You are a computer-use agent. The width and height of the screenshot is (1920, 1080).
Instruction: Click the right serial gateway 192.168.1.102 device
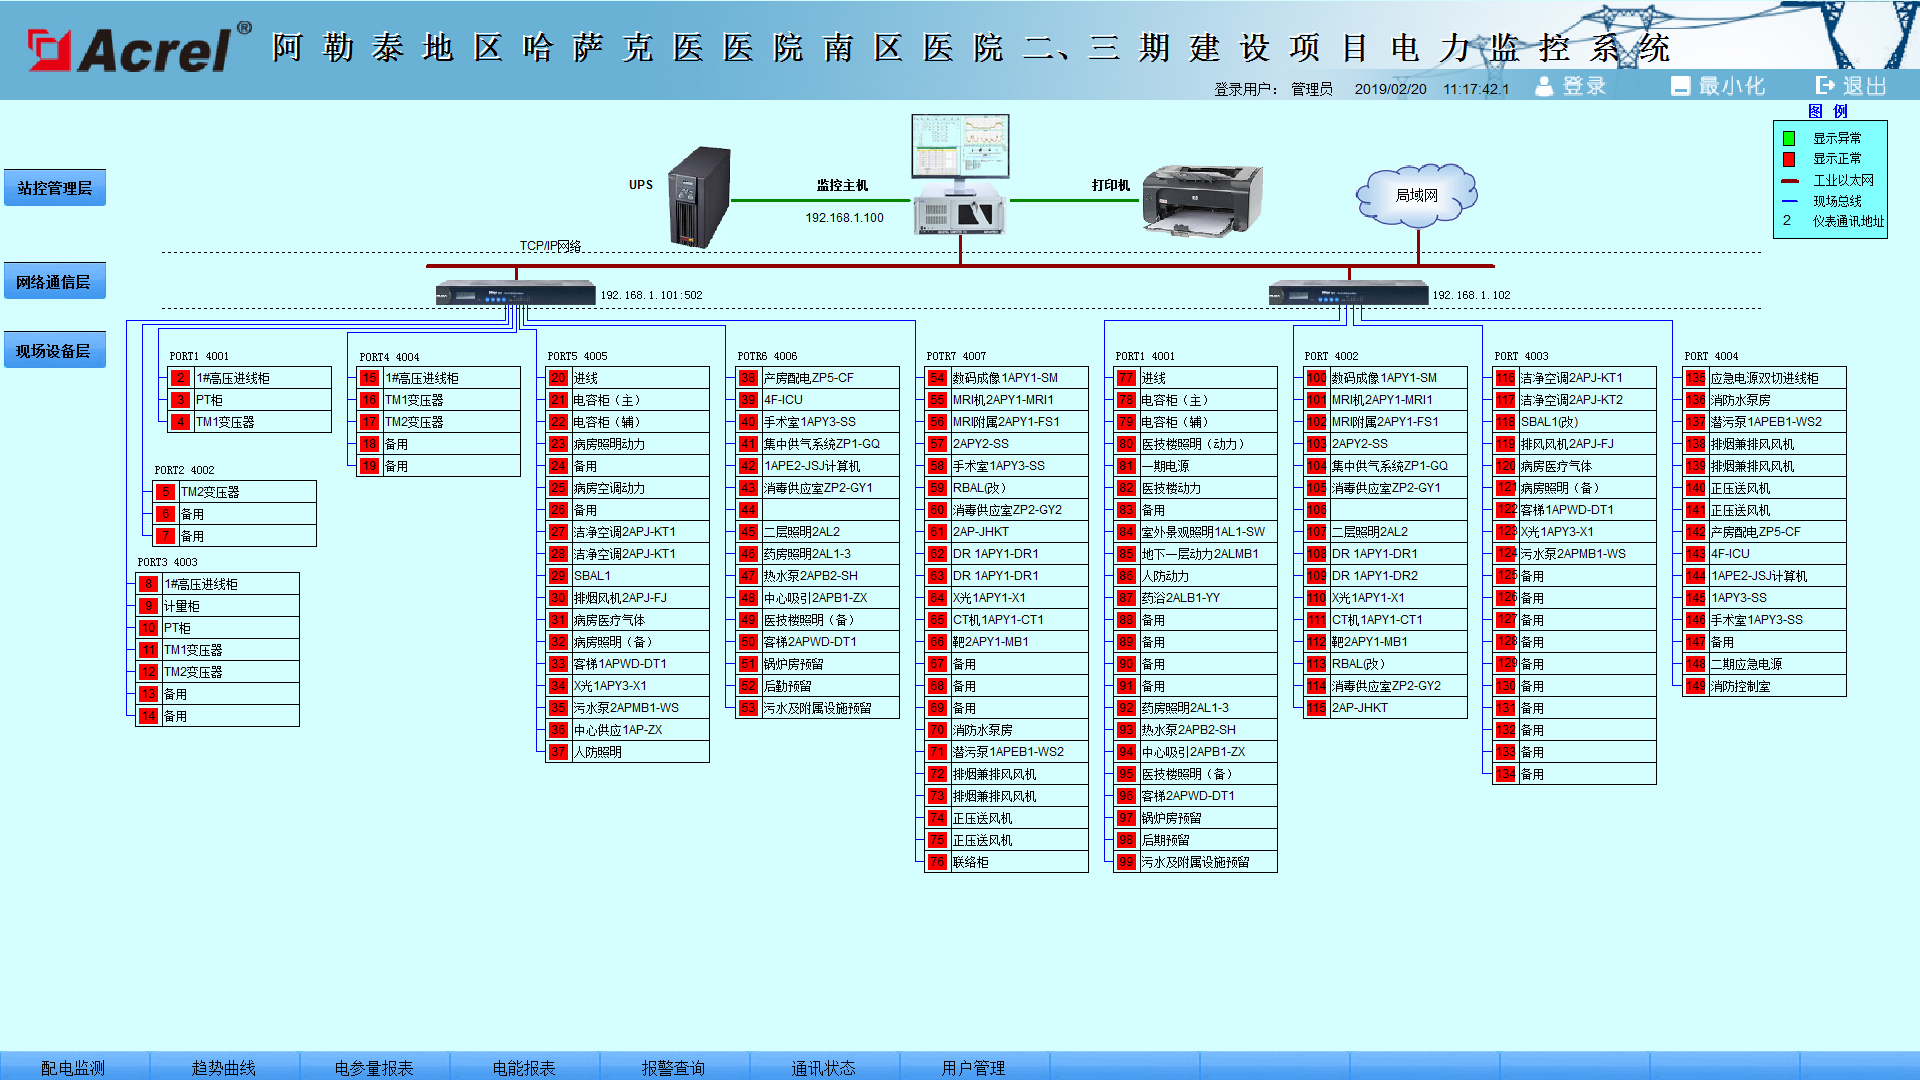point(1348,294)
